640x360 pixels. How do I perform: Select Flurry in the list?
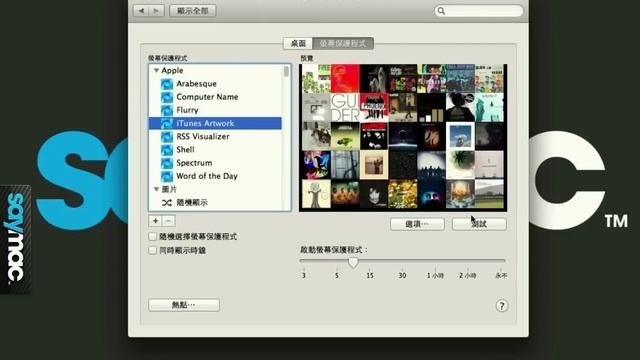point(215,110)
